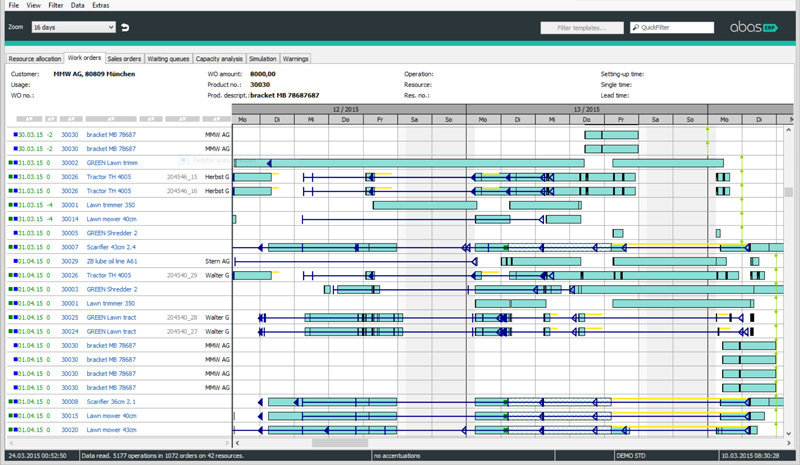Switch to the Resource allocation tab
Image resolution: width=800 pixels, height=465 pixels.
point(34,59)
